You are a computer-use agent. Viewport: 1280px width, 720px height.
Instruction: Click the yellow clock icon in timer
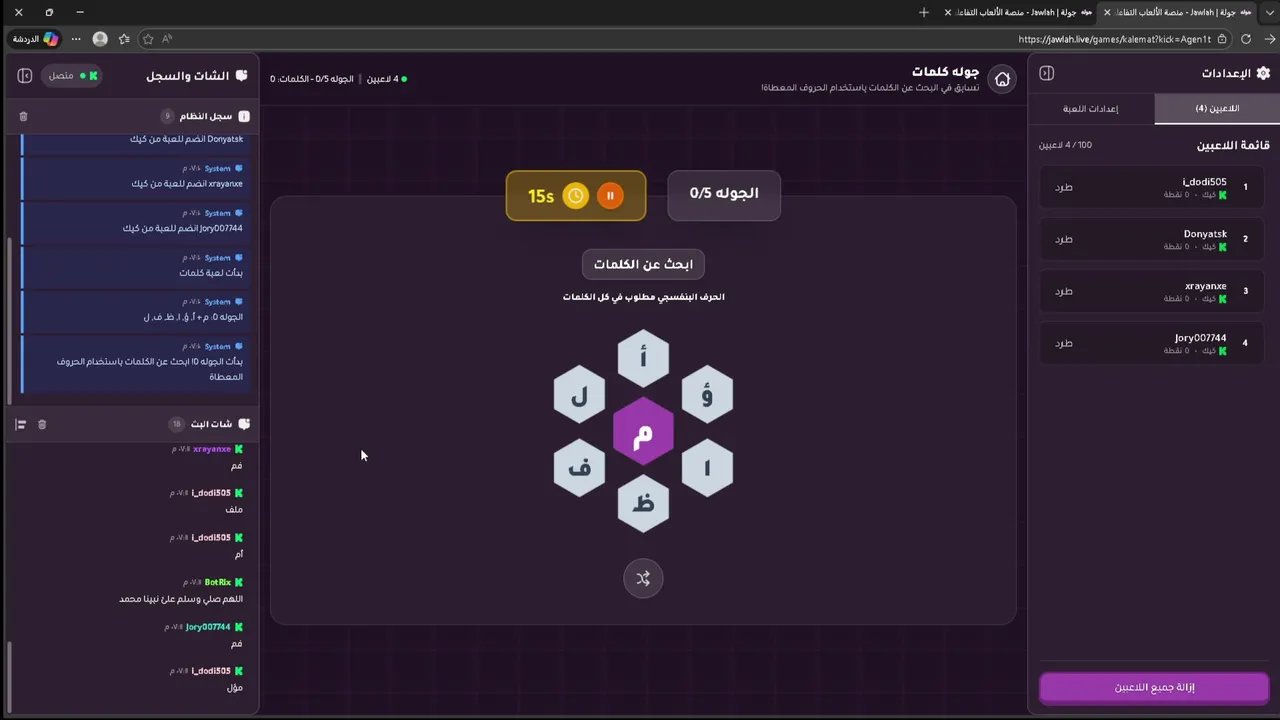pyautogui.click(x=575, y=196)
